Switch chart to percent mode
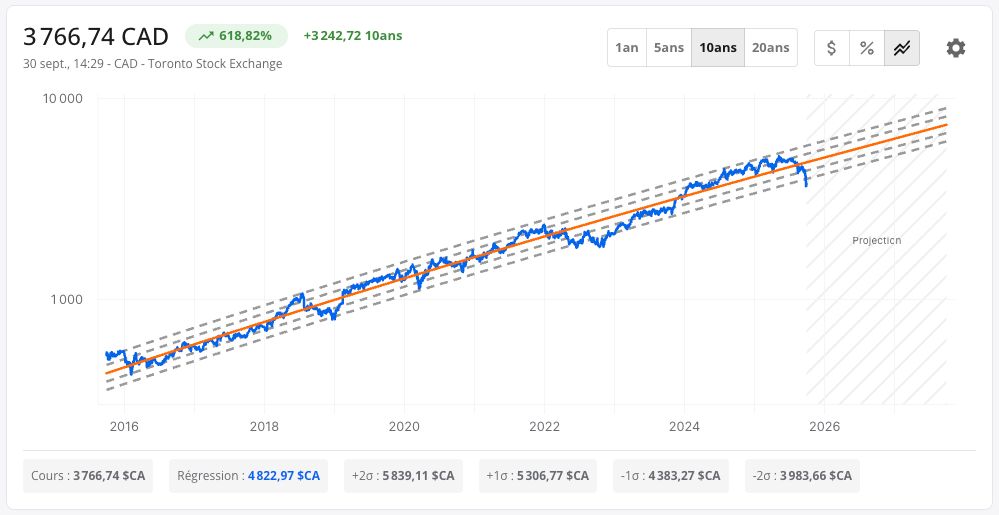Viewport: 999px width, 515px height. pos(866,48)
